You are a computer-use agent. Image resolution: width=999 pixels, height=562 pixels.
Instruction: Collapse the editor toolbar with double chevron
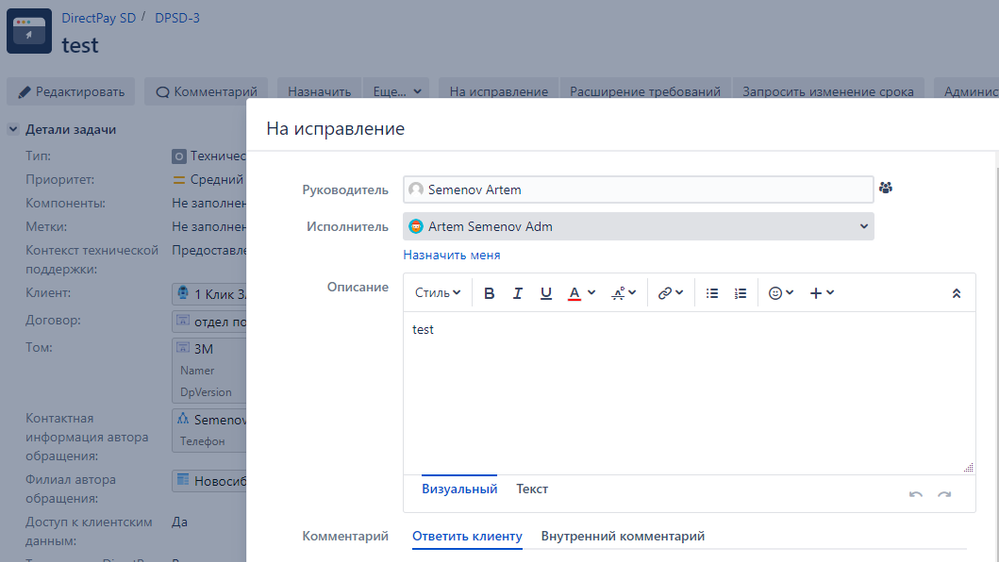(956, 294)
